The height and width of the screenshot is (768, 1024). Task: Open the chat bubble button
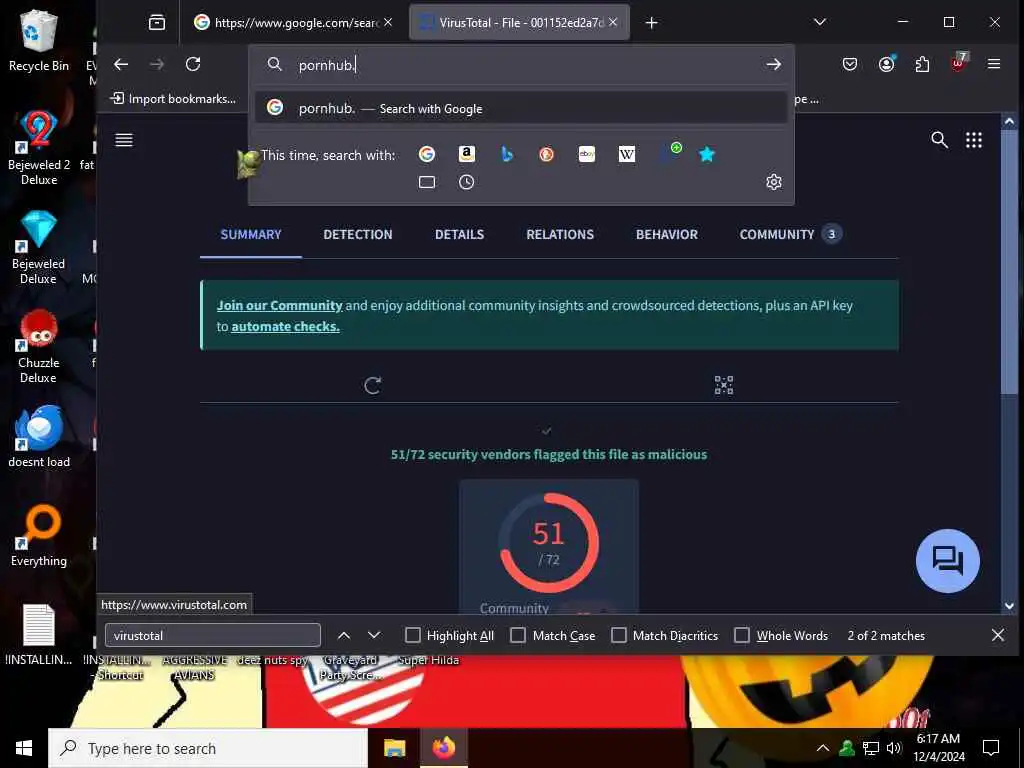click(x=948, y=561)
